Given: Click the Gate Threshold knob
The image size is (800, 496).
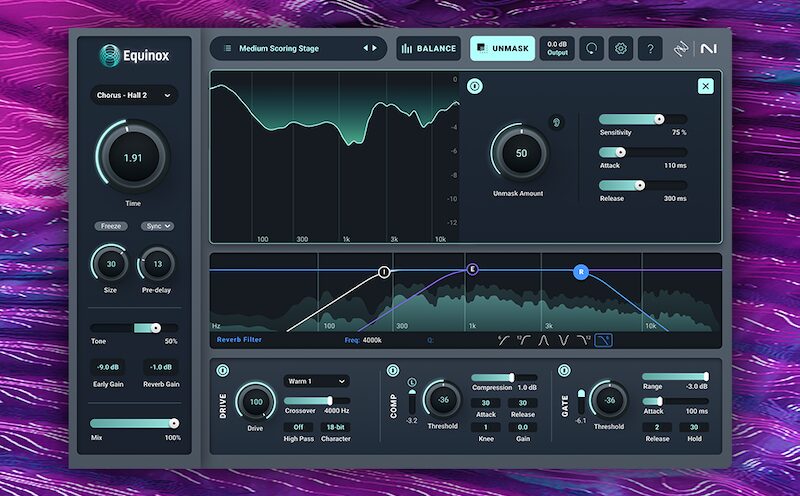Looking at the screenshot, I should click(609, 401).
